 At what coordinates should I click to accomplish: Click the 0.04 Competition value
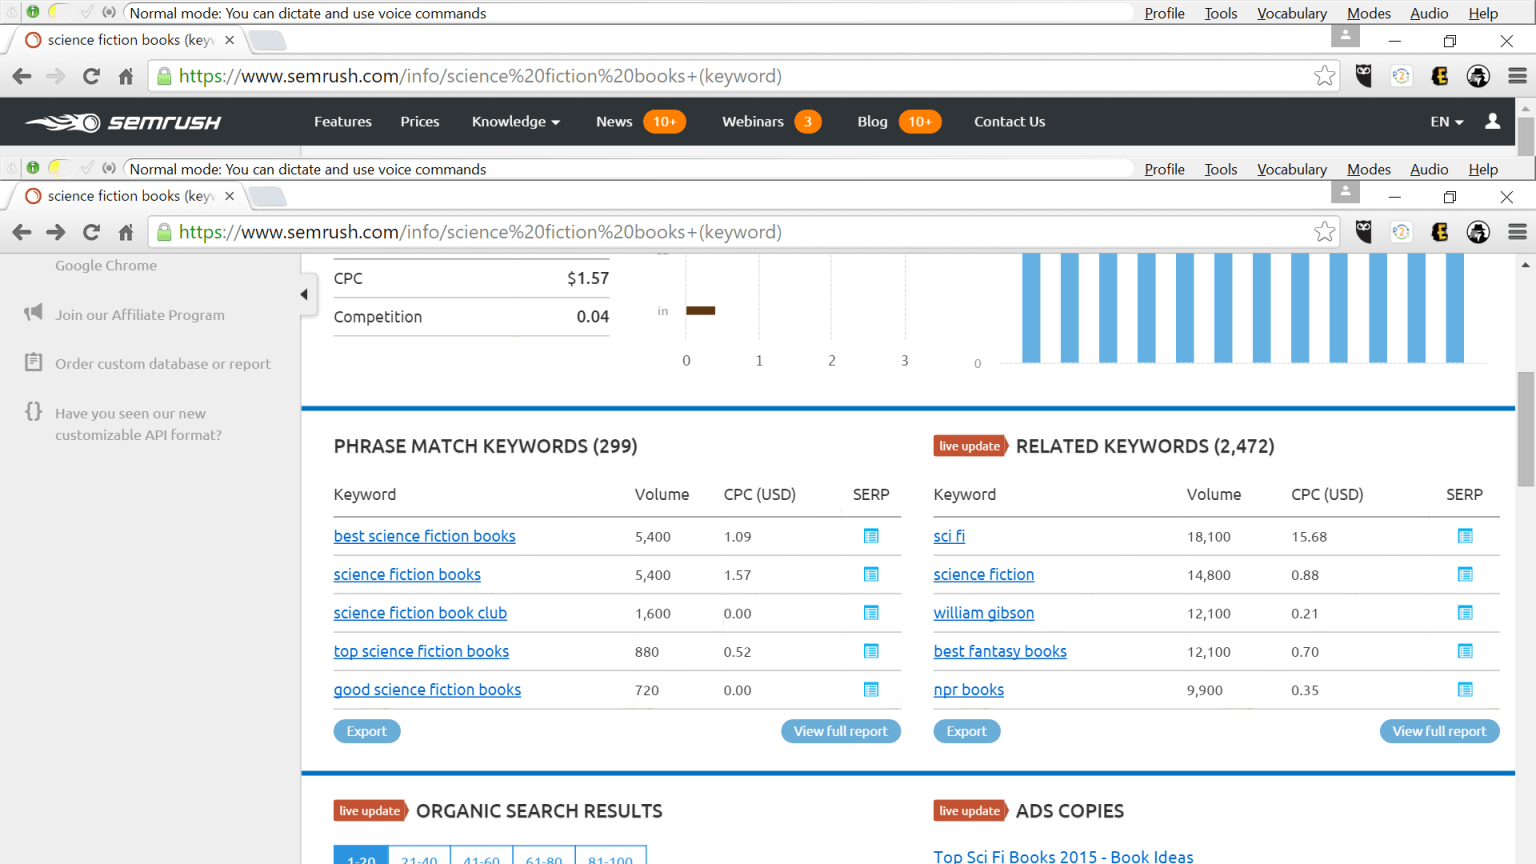point(593,316)
